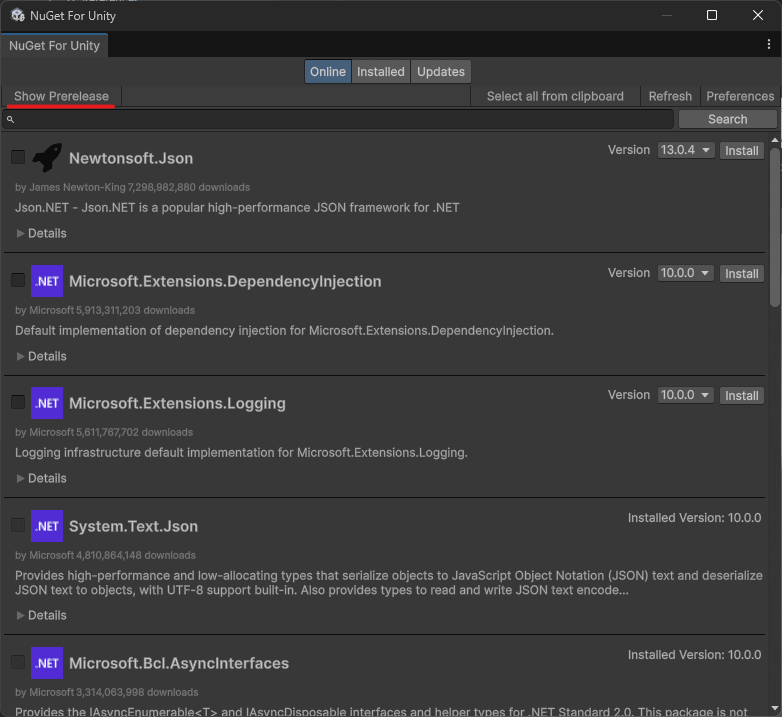
Task: Click the scroll down arrow of package list
Action: (x=775, y=708)
